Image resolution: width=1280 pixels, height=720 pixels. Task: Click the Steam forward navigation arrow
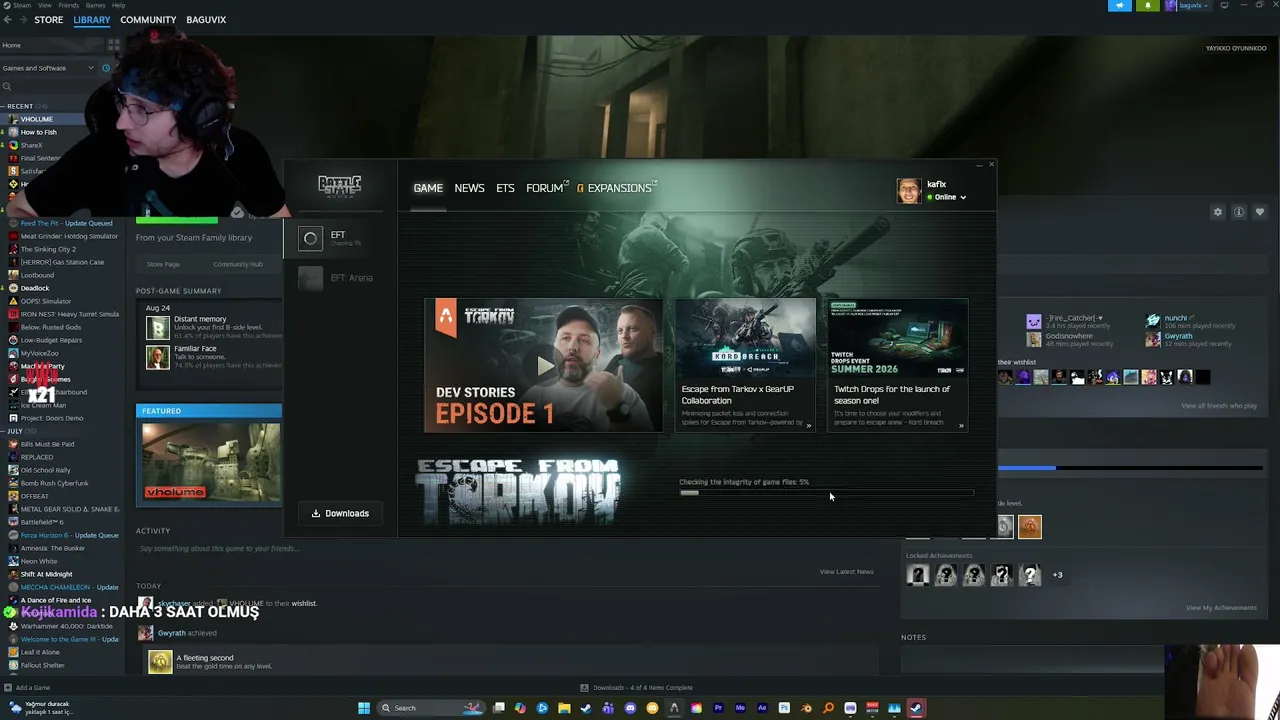tap(23, 20)
